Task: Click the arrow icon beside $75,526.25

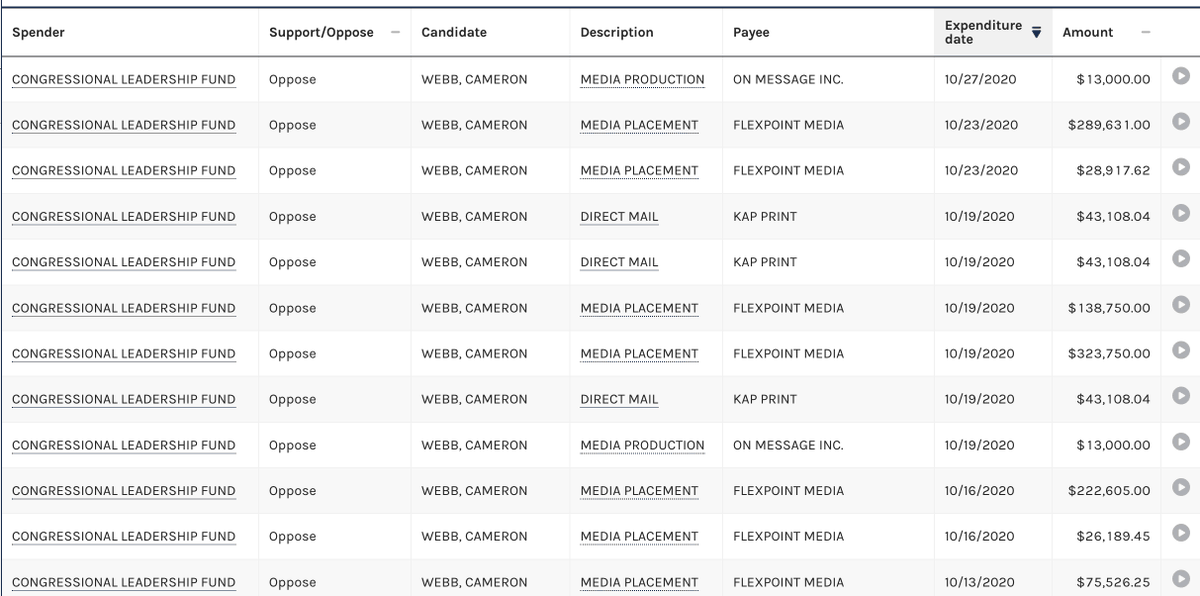Action: coord(1181,578)
